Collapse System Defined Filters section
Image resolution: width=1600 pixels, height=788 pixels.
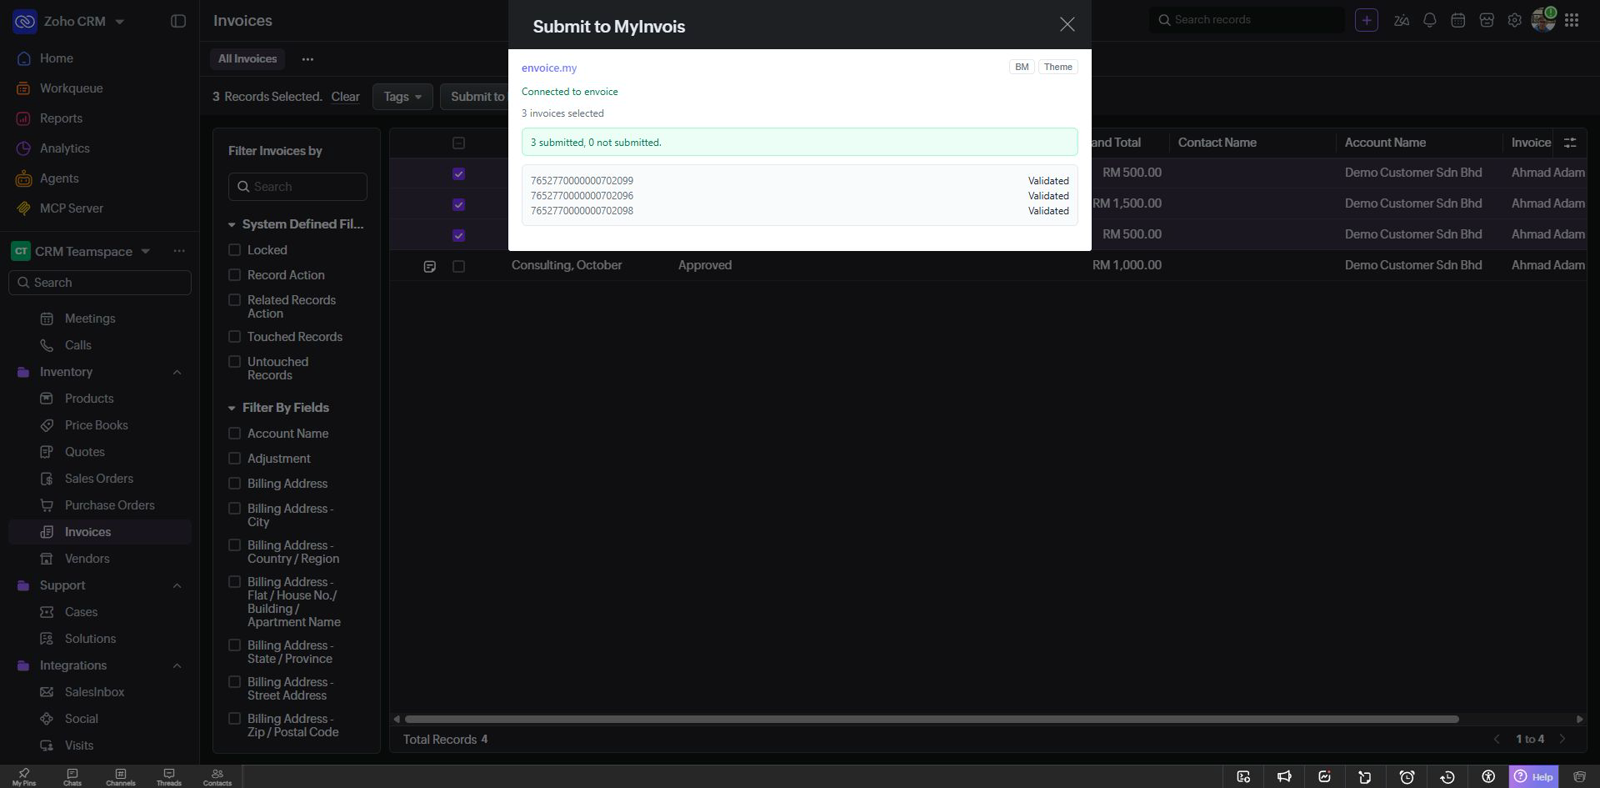coord(232,225)
